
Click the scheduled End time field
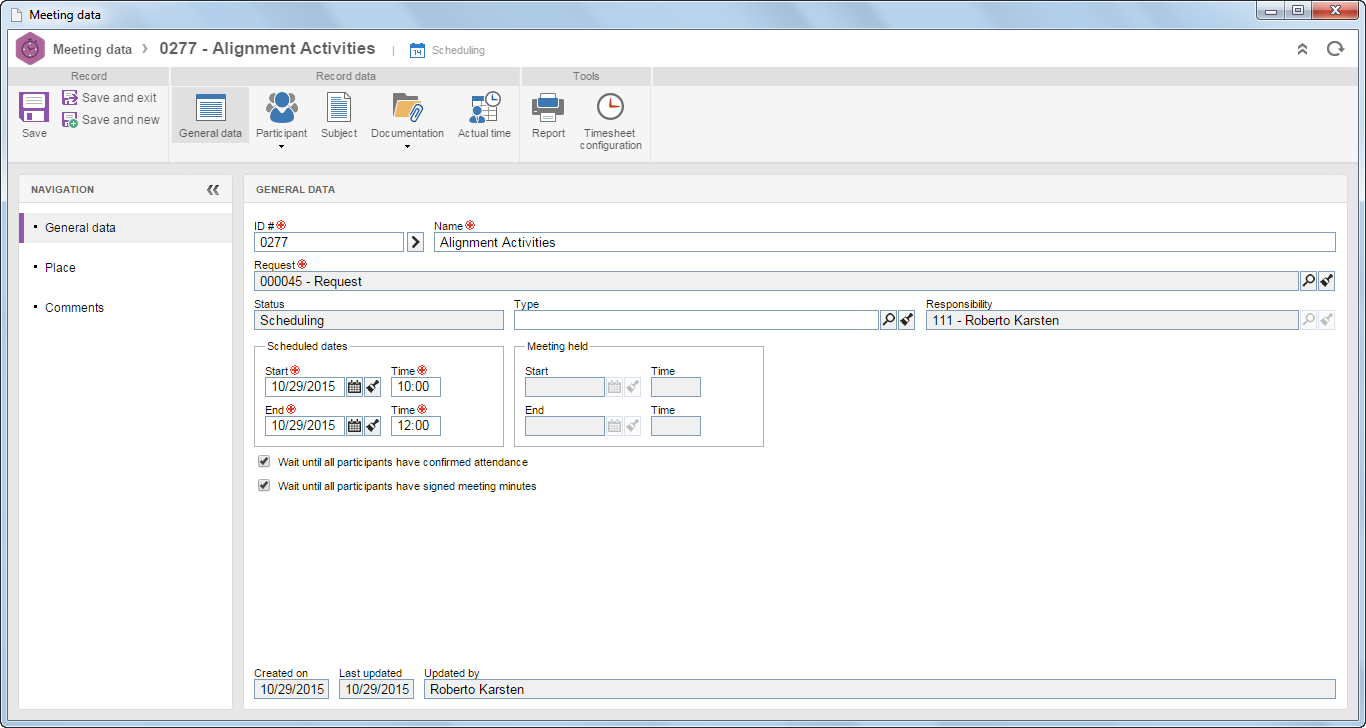(x=416, y=426)
